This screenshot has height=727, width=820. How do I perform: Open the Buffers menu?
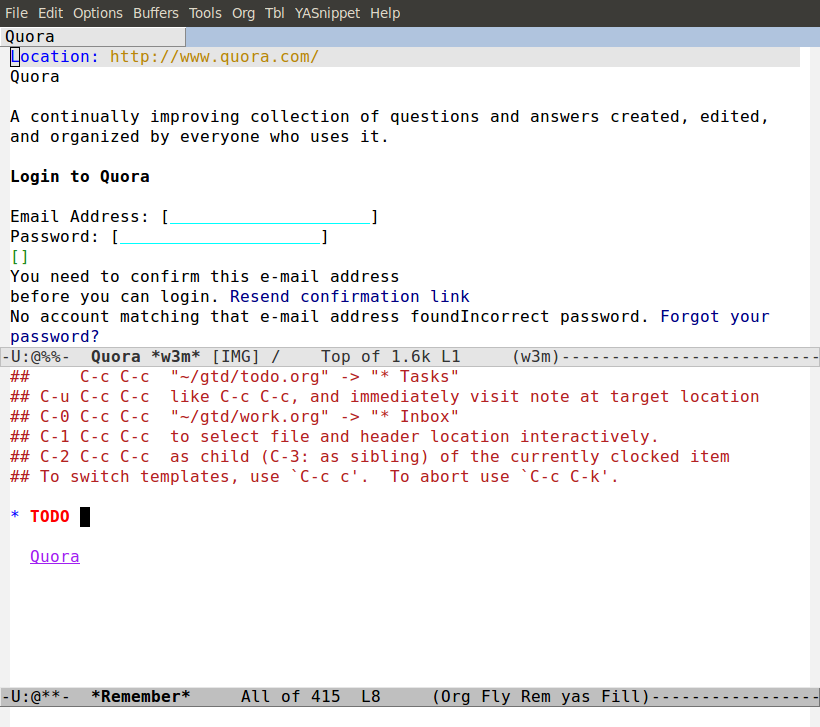[x=155, y=13]
